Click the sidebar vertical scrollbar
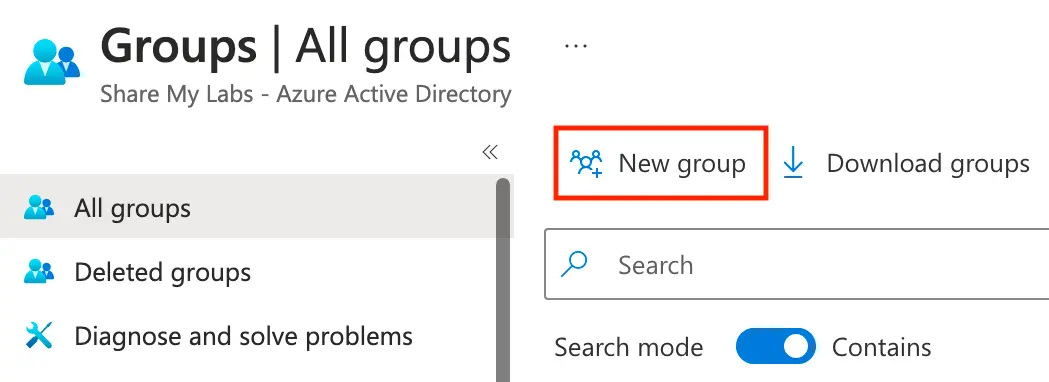Viewport: 1049px width, 382px height. [502, 280]
